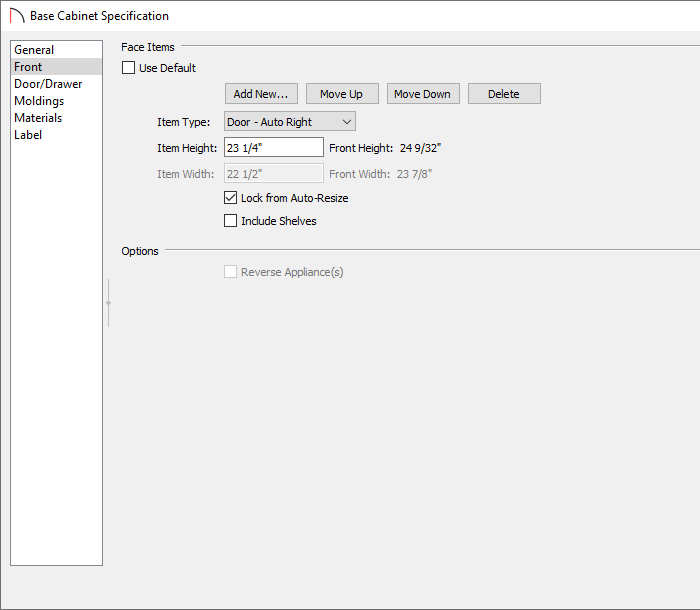The width and height of the screenshot is (700, 610).
Task: Click the Move Up button
Action: [x=342, y=94]
